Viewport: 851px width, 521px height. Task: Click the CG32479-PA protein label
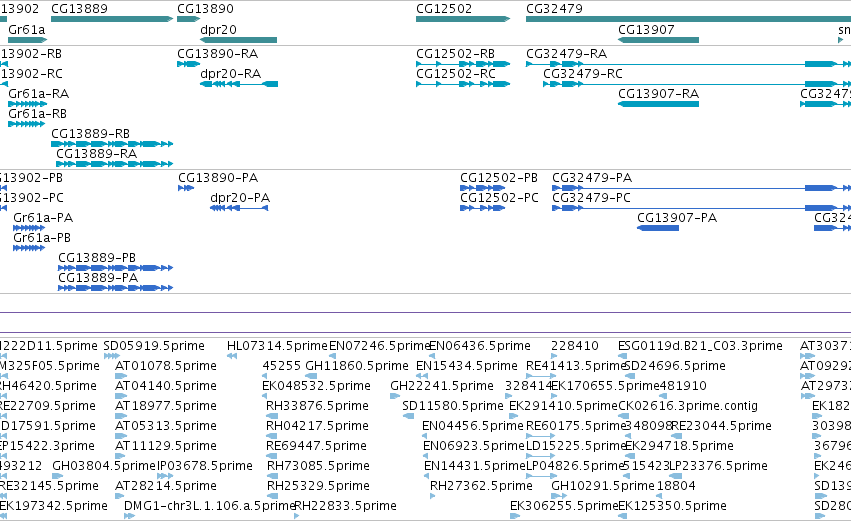pyautogui.click(x=592, y=177)
